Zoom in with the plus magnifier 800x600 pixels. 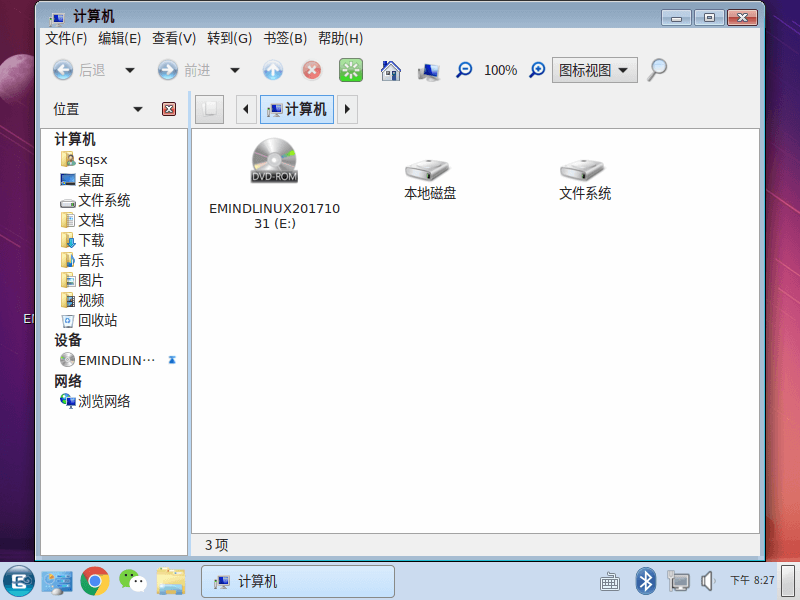537,69
